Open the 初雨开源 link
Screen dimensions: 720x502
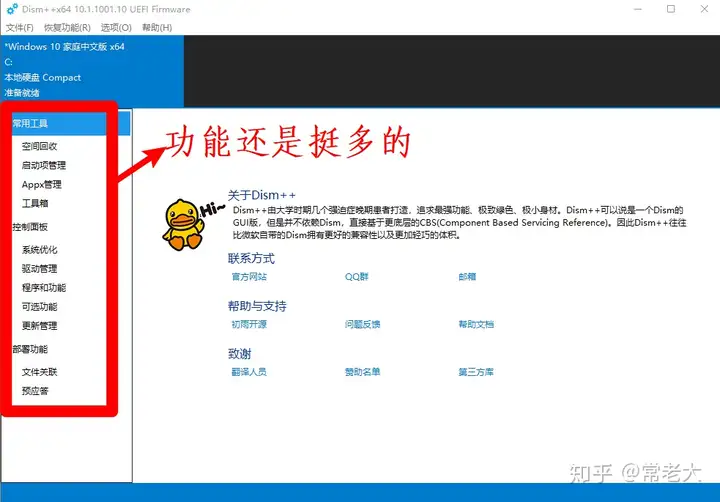(x=249, y=324)
